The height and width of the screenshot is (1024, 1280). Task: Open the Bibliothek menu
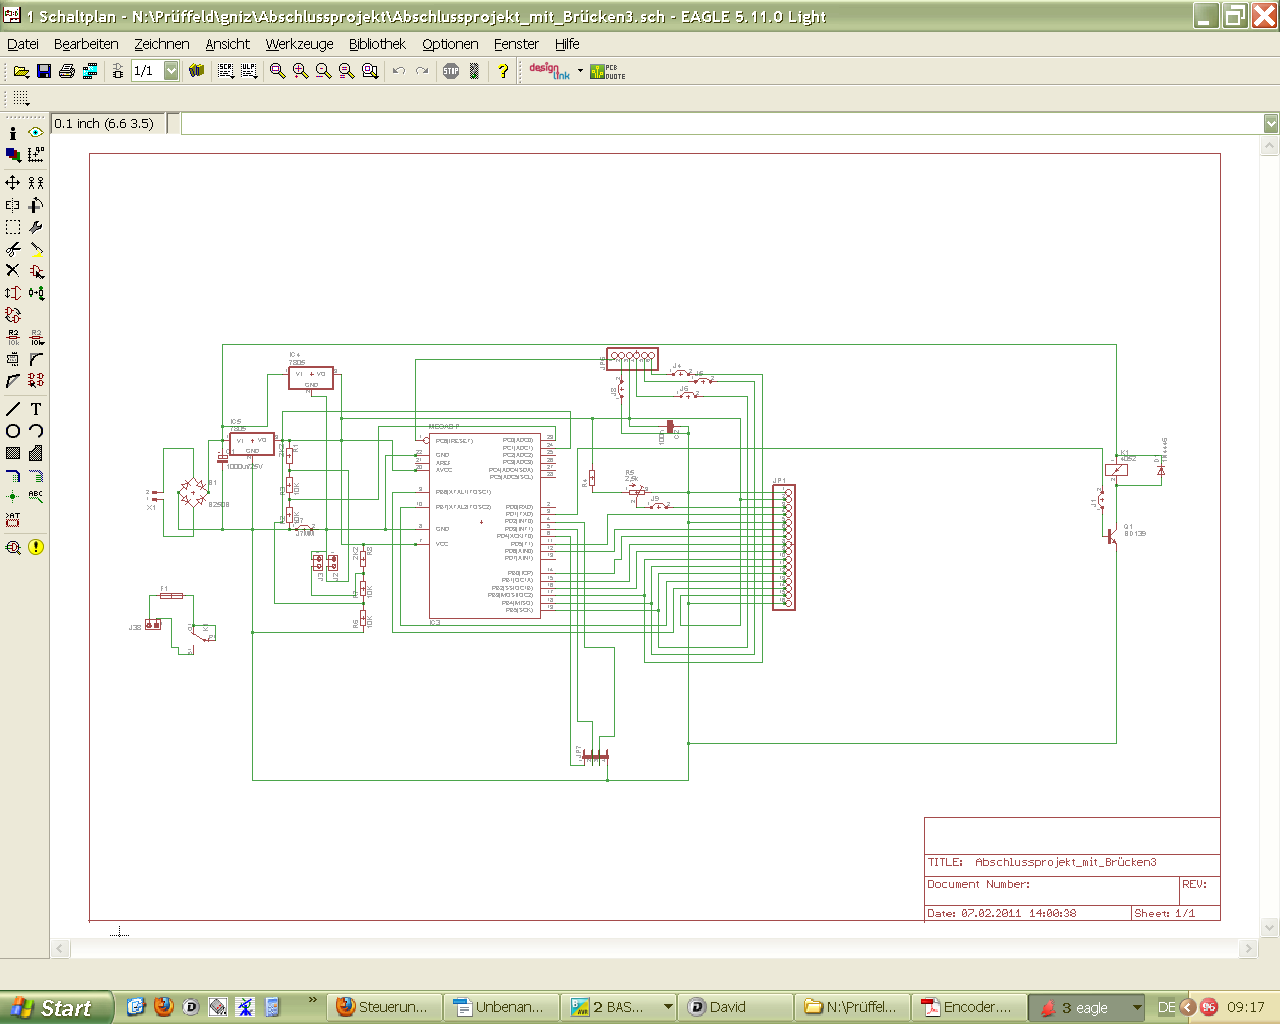click(377, 44)
